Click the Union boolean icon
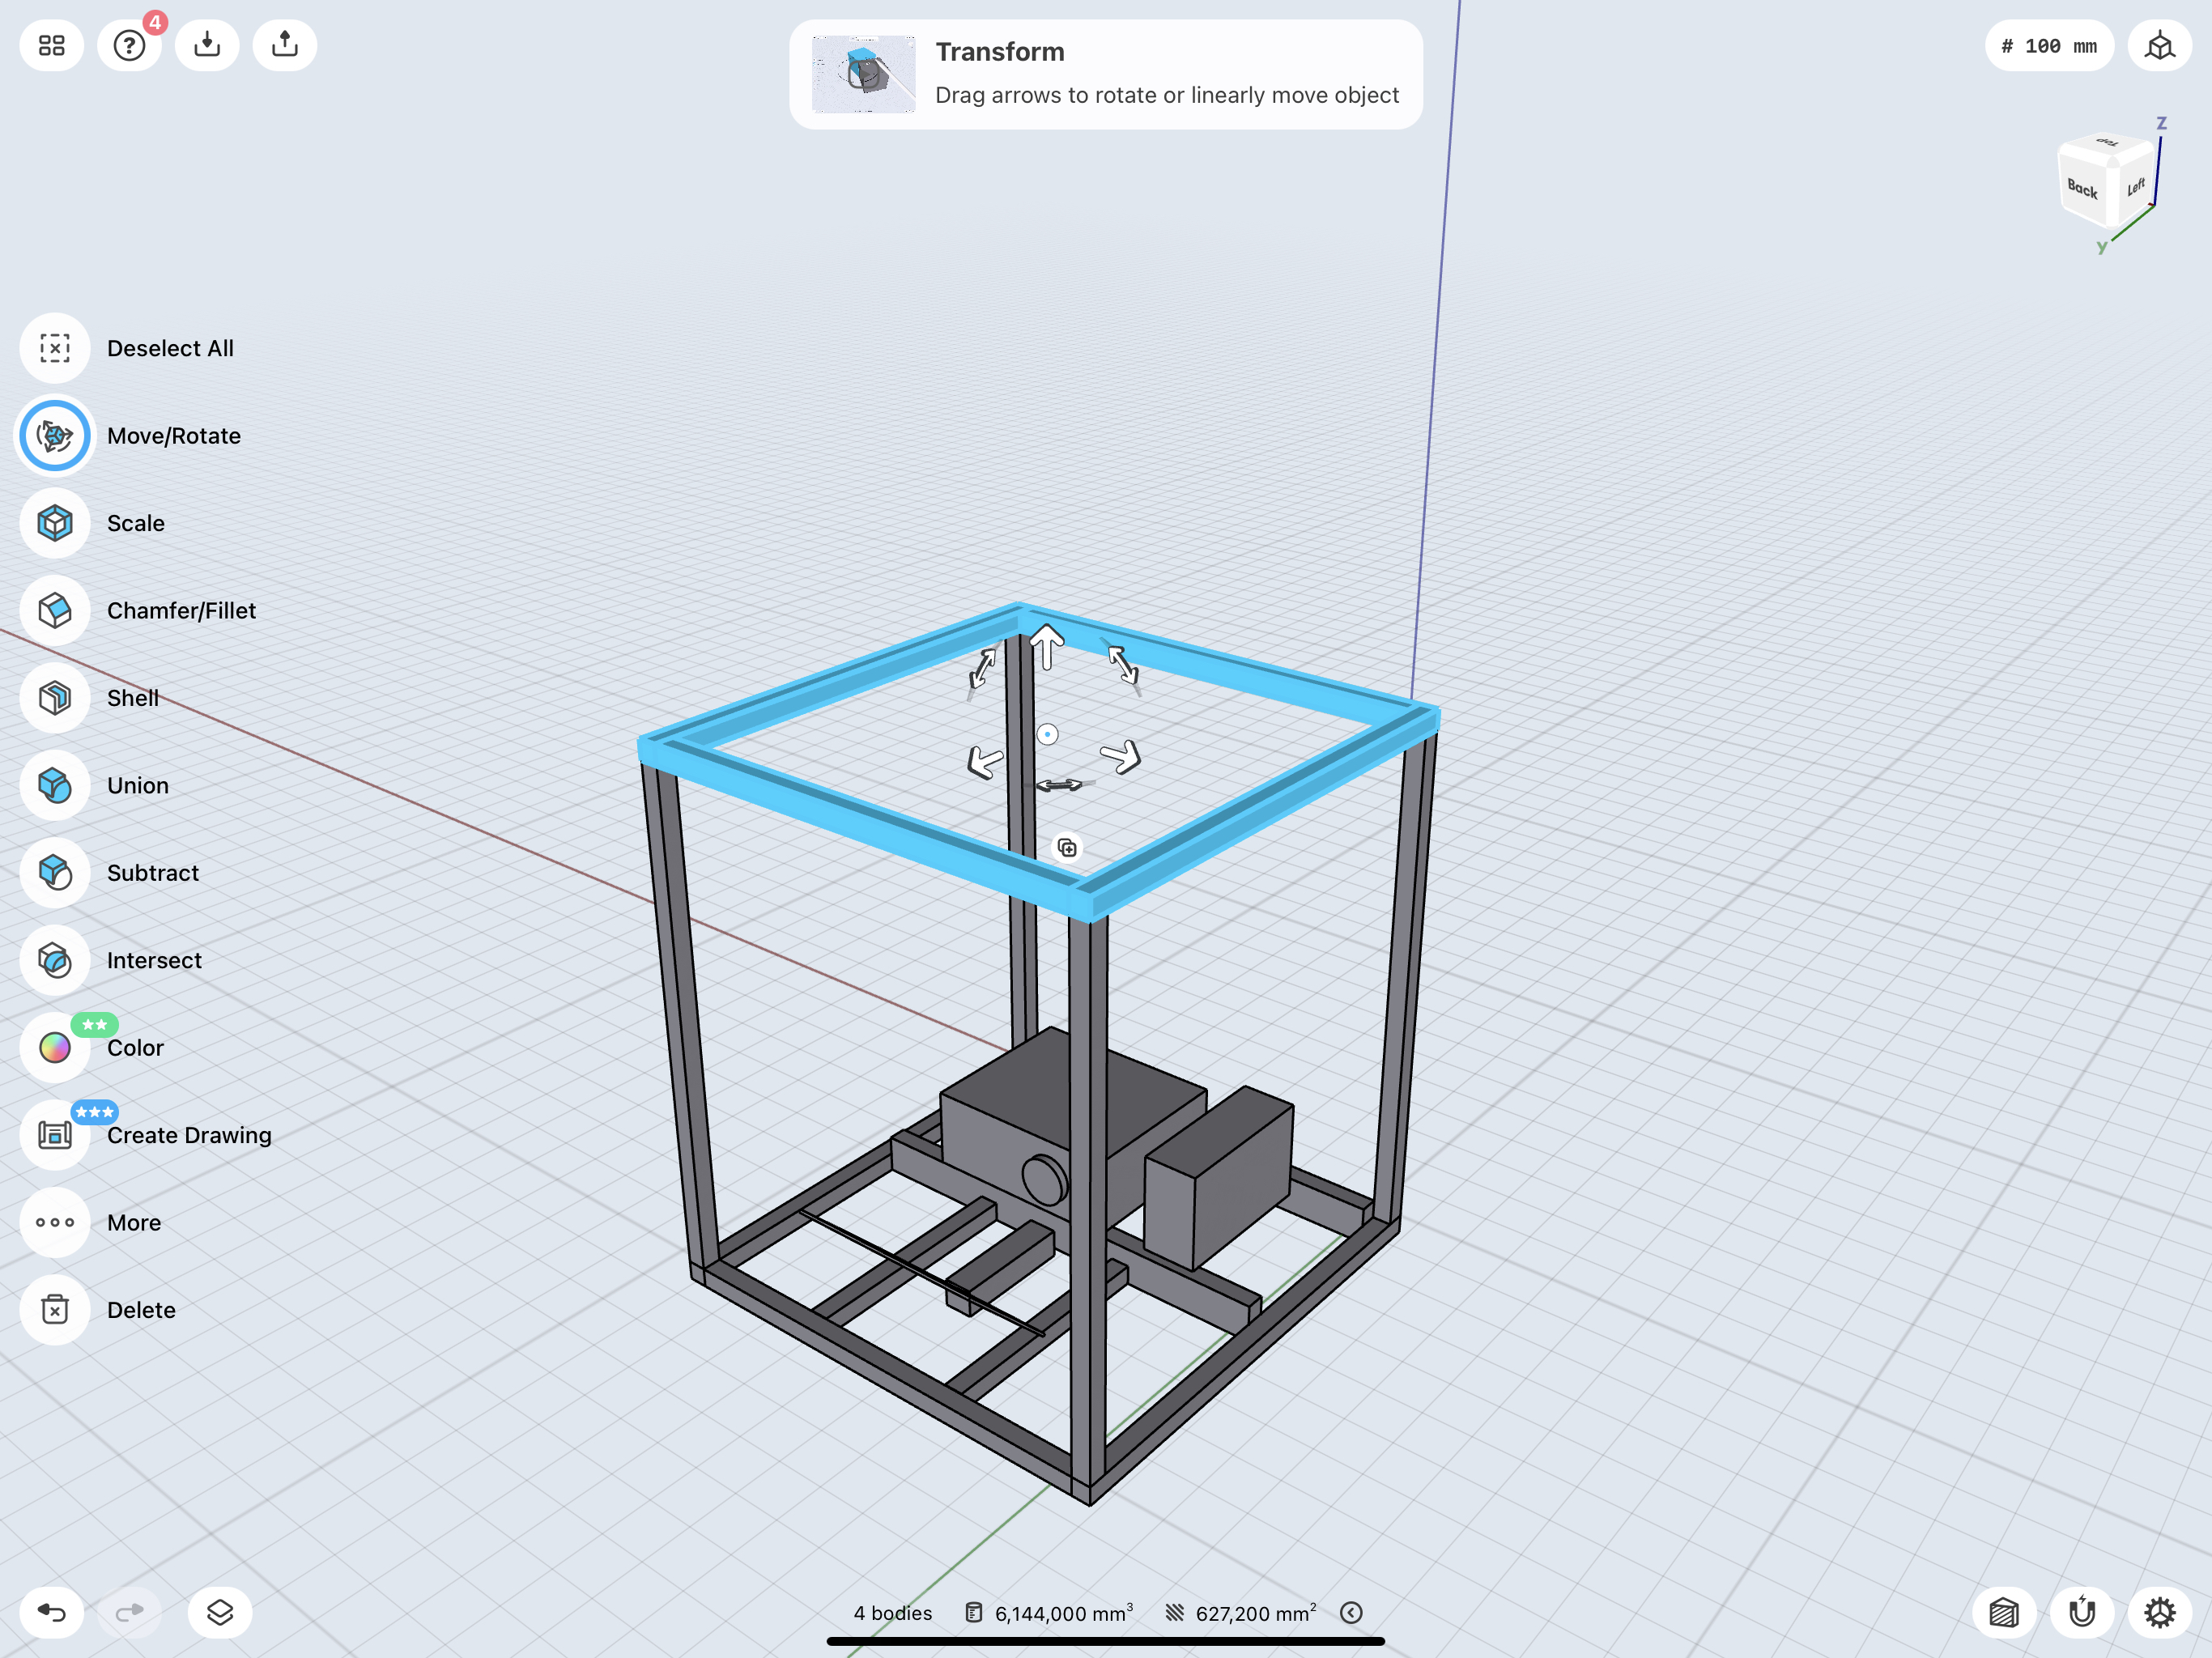Screen dimensions: 2212x1658 [55, 786]
